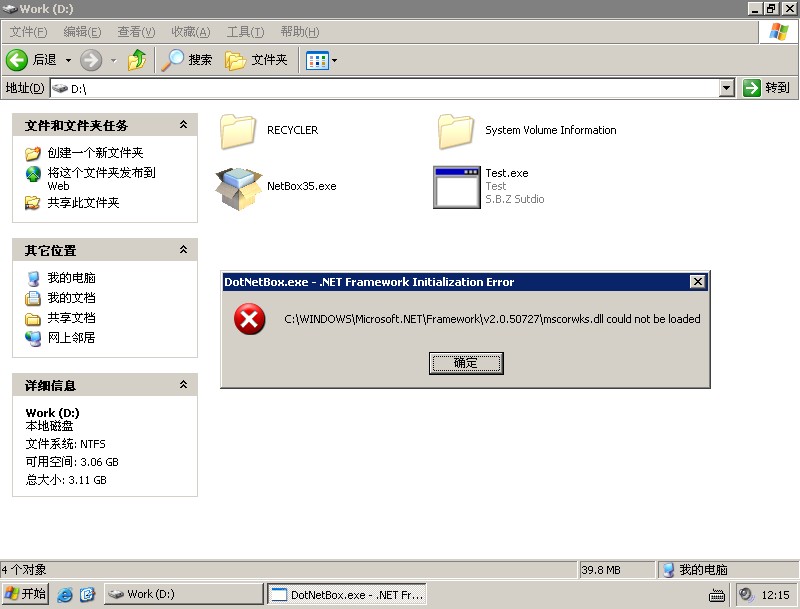Select the Test.exe application icon
800x609 pixels.
(x=457, y=187)
